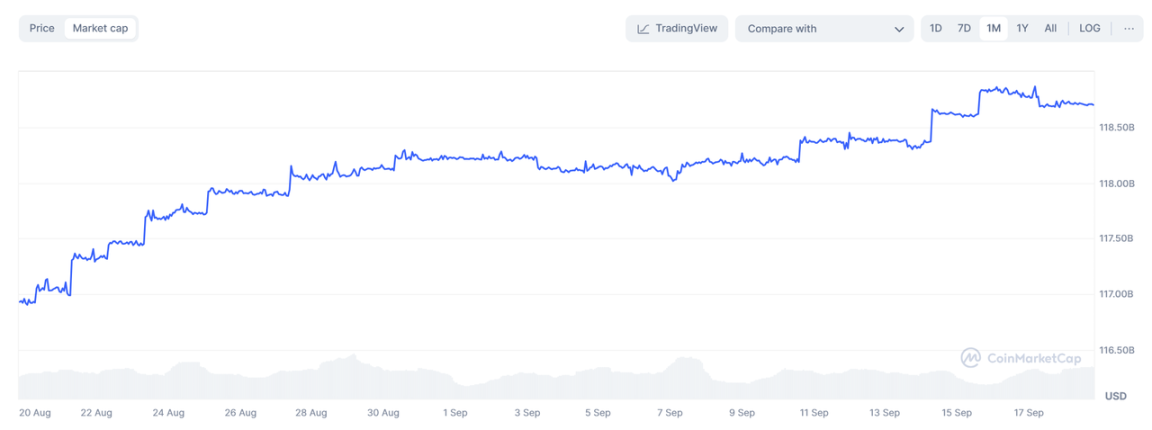Click the 118.00B y-axis label
1152x430 pixels.
click(1117, 184)
